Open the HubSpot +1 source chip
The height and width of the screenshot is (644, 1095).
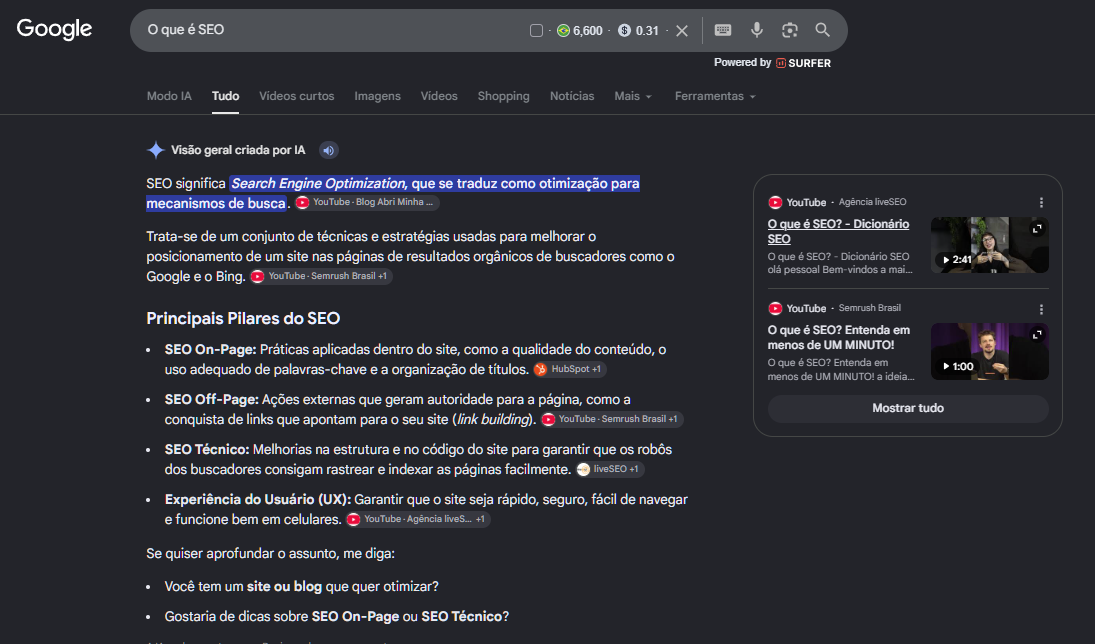pyautogui.click(x=569, y=369)
